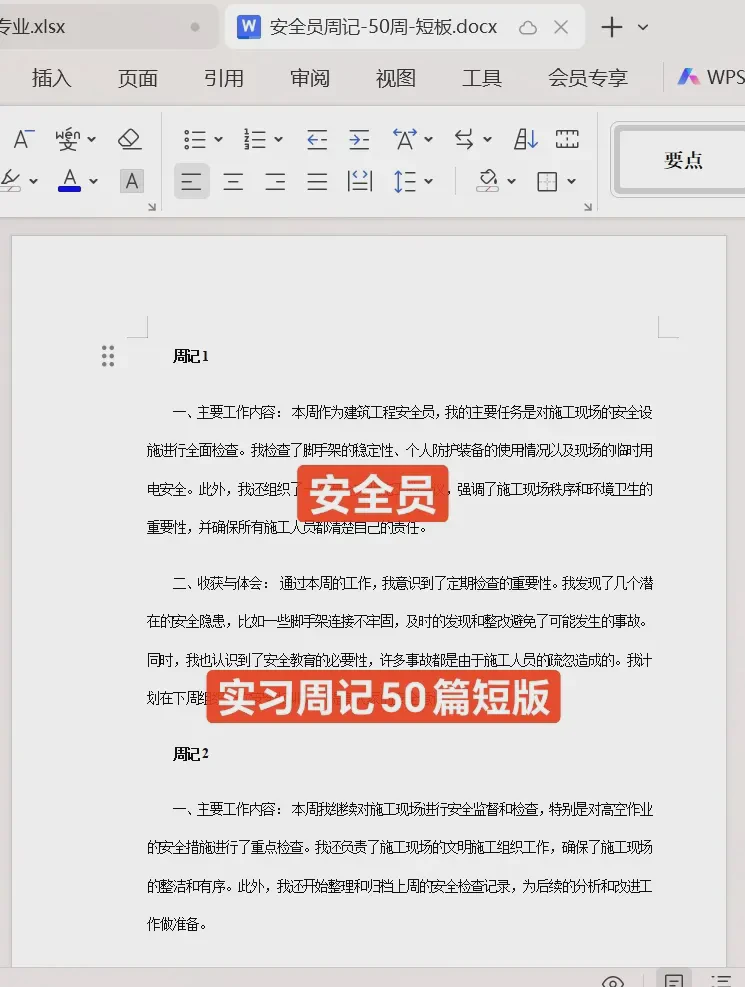Click the text conversion arrows icon

click(x=464, y=139)
